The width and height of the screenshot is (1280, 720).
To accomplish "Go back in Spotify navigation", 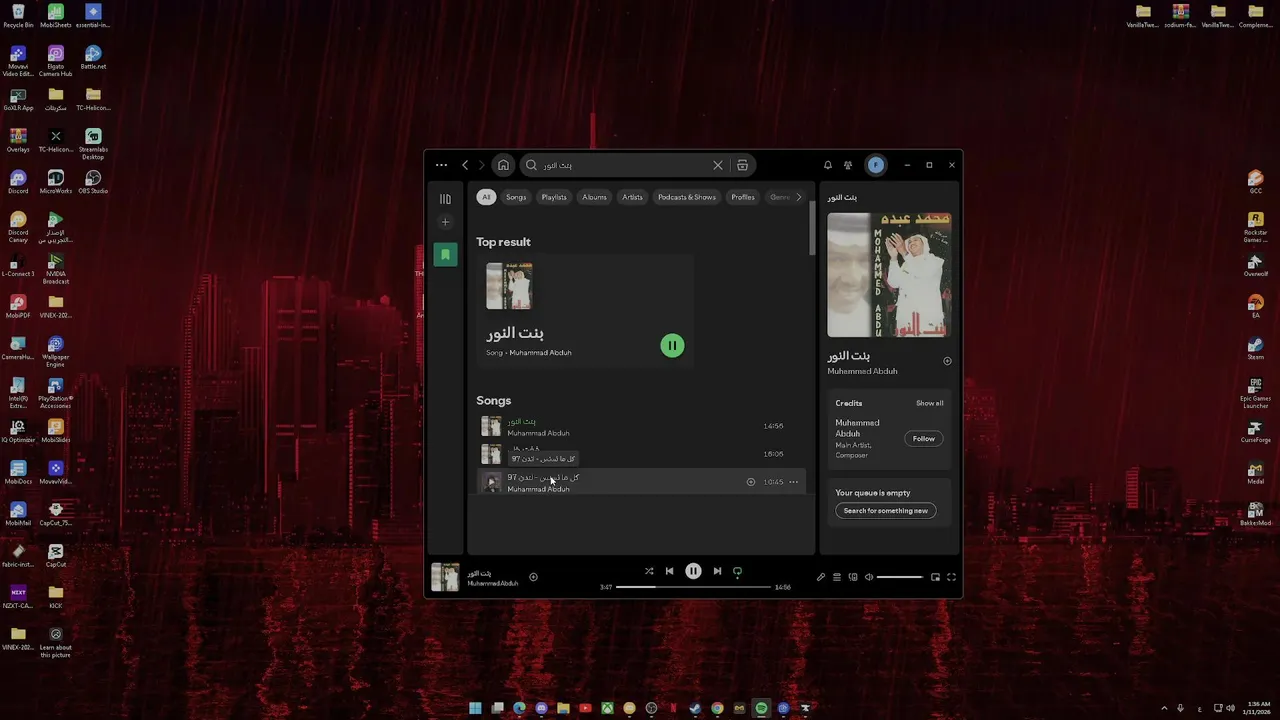I will [465, 165].
